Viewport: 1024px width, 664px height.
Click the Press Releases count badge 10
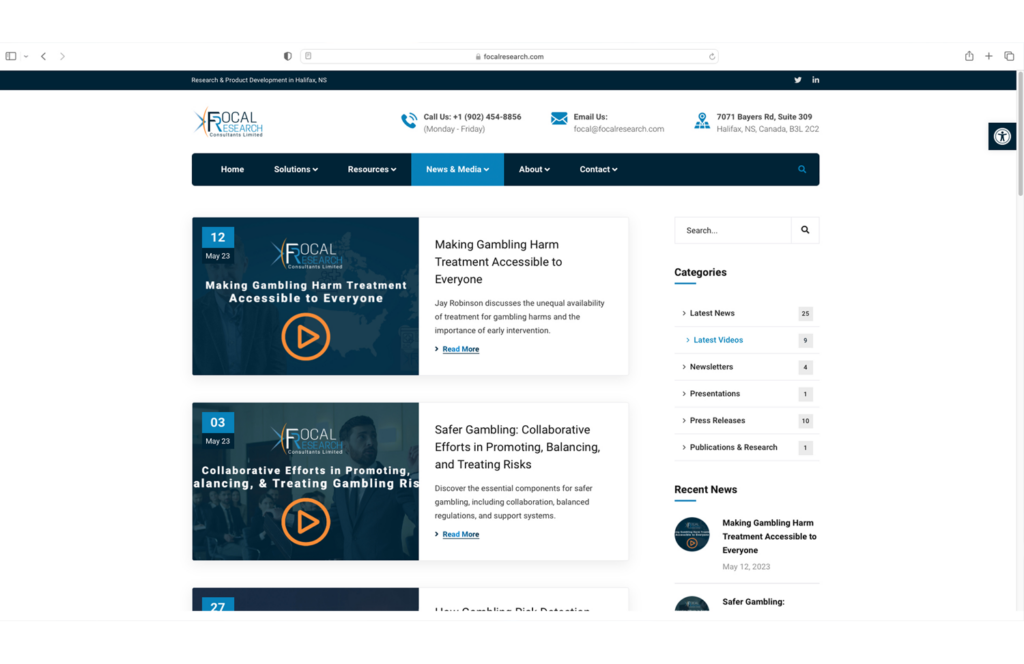(x=805, y=421)
